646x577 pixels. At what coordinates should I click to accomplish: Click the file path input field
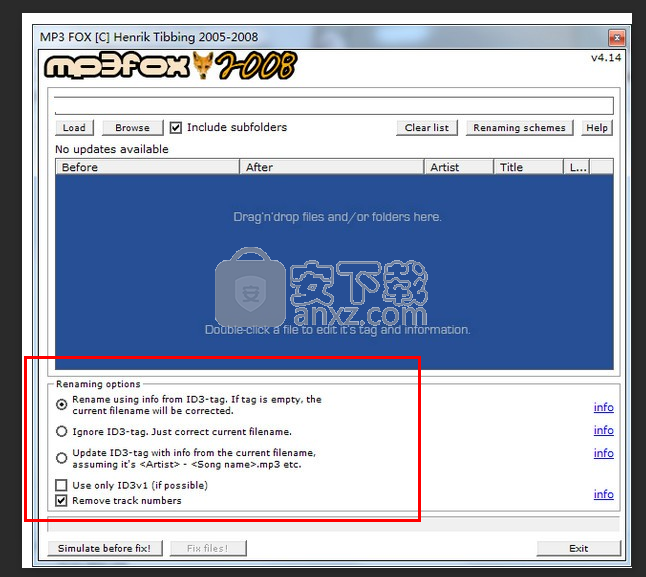334,105
